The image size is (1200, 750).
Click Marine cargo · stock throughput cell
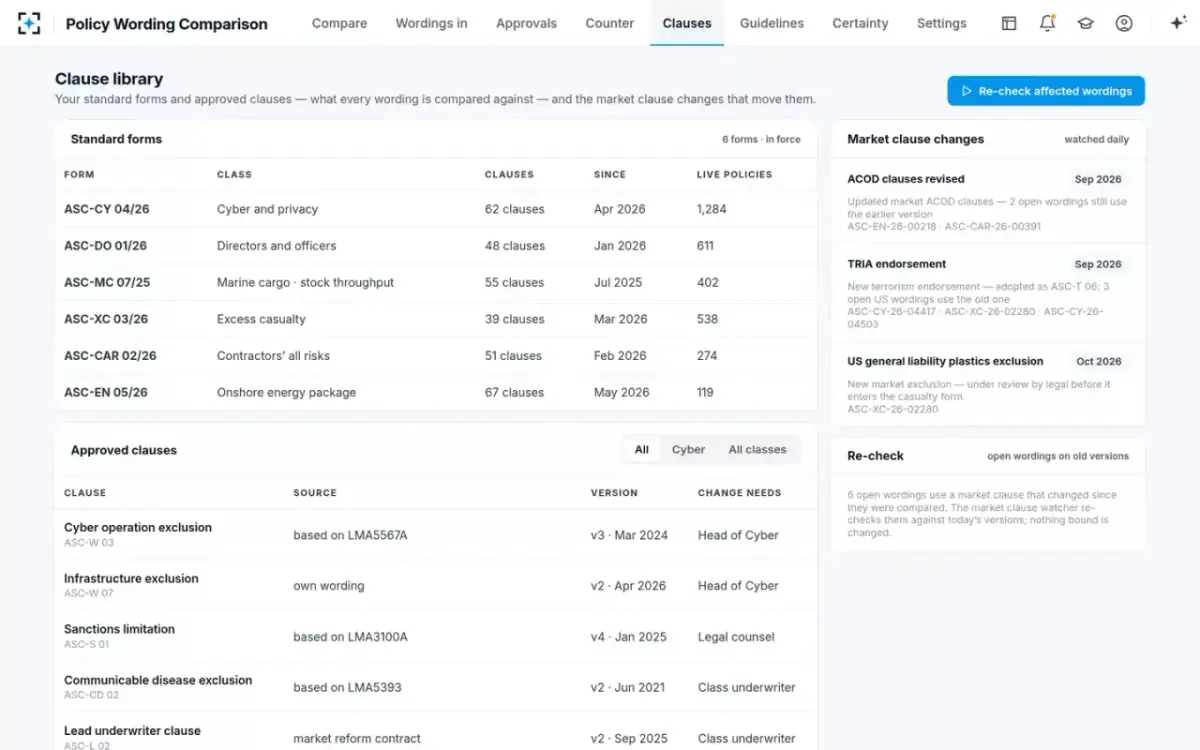305,283
